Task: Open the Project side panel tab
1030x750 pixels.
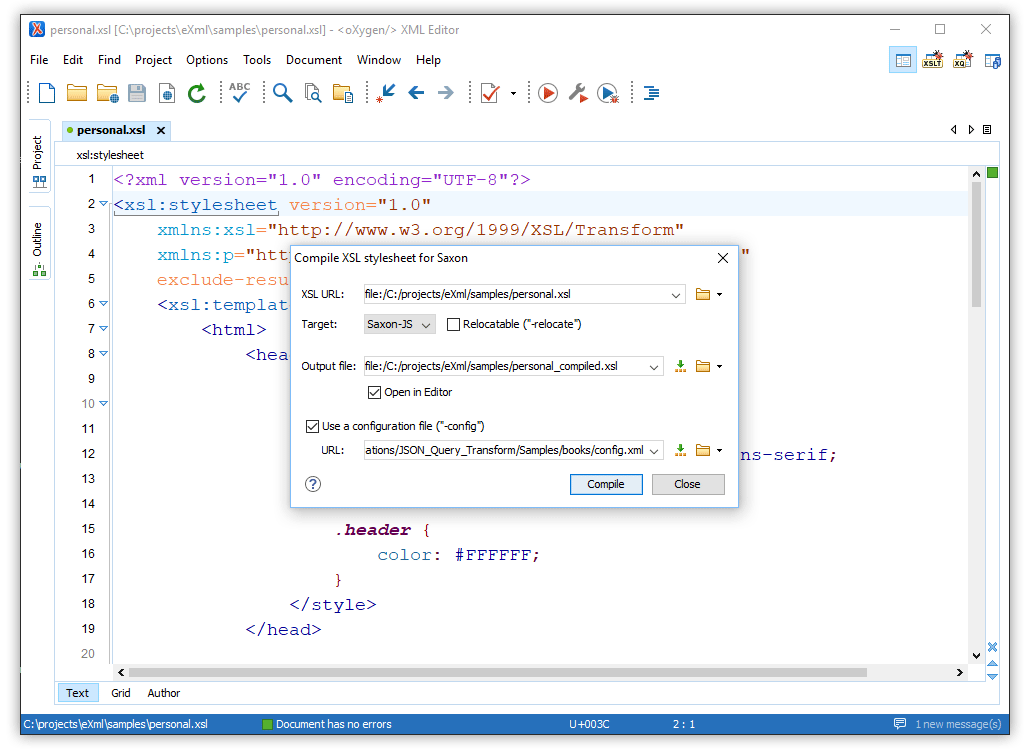Action: (x=38, y=156)
